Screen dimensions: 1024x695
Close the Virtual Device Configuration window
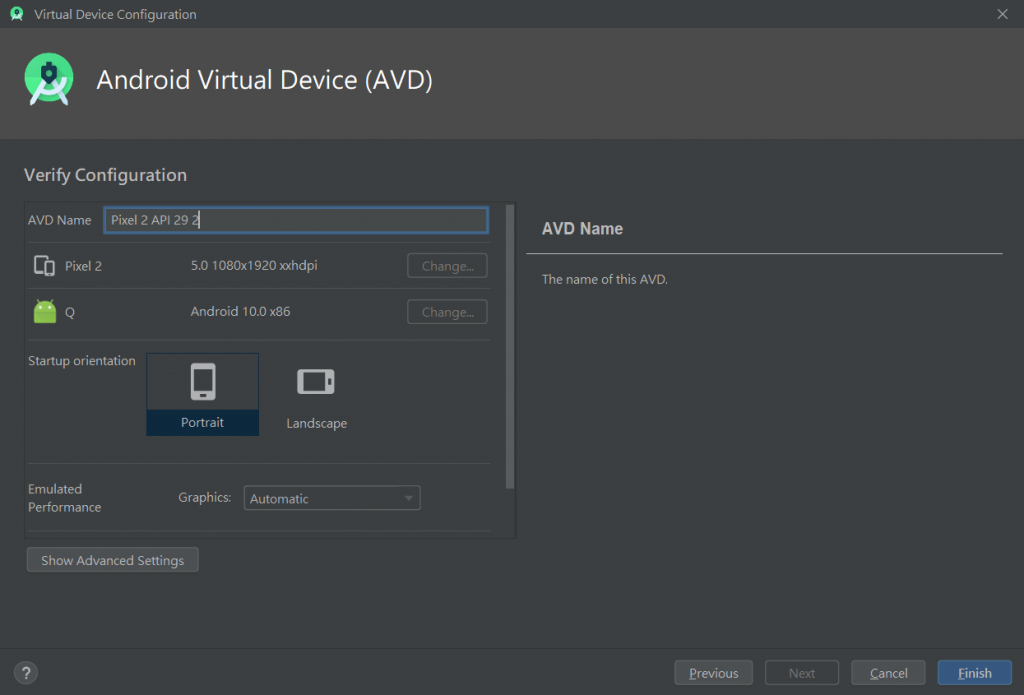coord(1002,14)
